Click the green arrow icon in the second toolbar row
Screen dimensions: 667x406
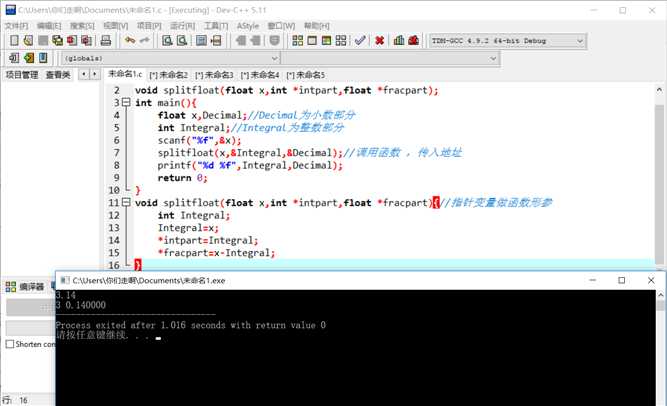click(x=29, y=57)
